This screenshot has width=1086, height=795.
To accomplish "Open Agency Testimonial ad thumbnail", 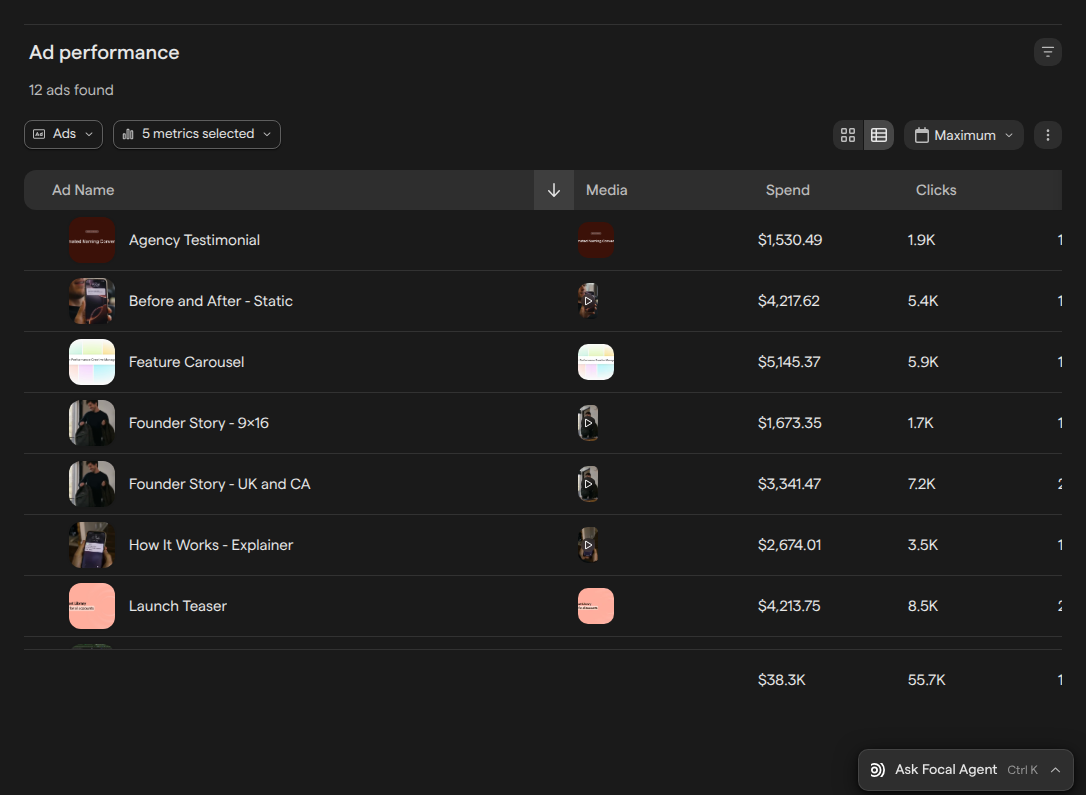I will (92, 240).
